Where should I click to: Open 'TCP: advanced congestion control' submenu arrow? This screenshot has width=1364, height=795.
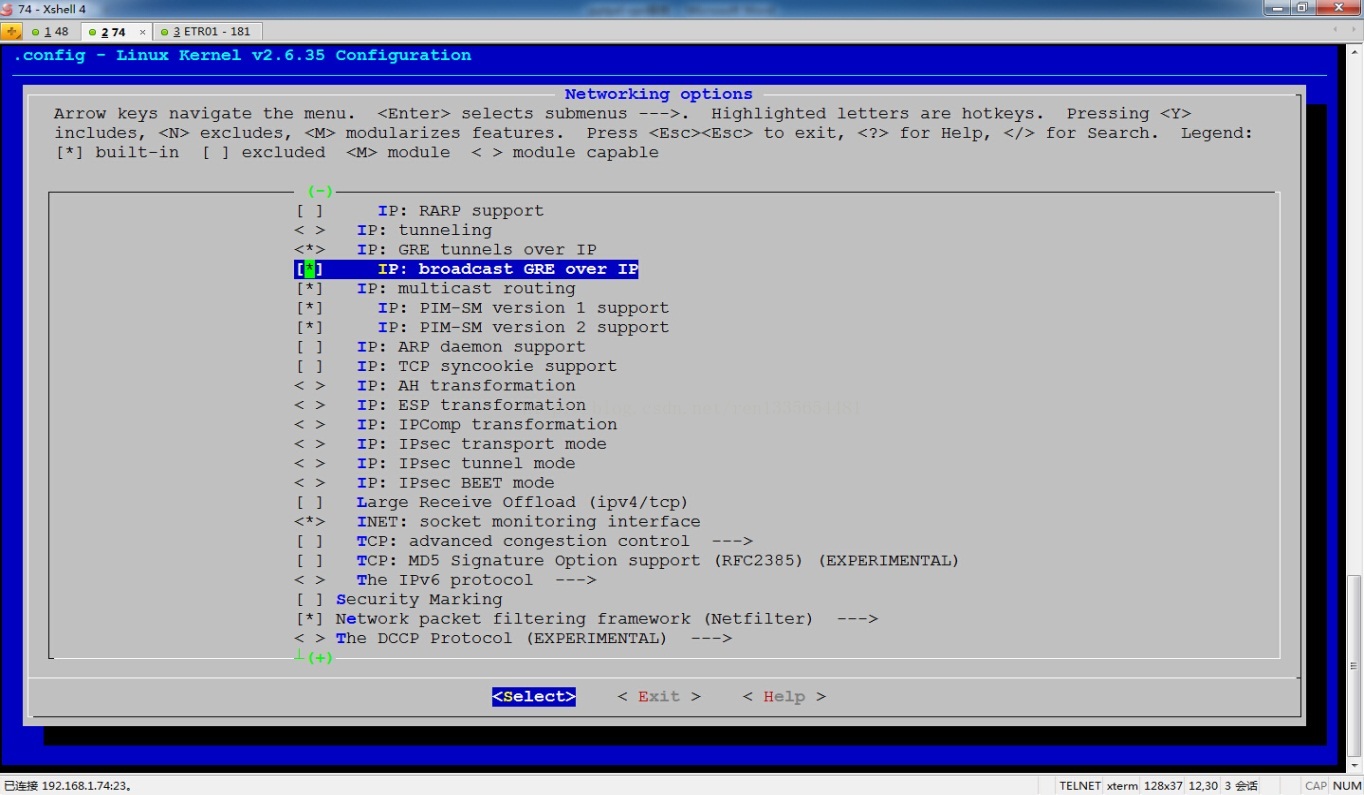tap(733, 541)
